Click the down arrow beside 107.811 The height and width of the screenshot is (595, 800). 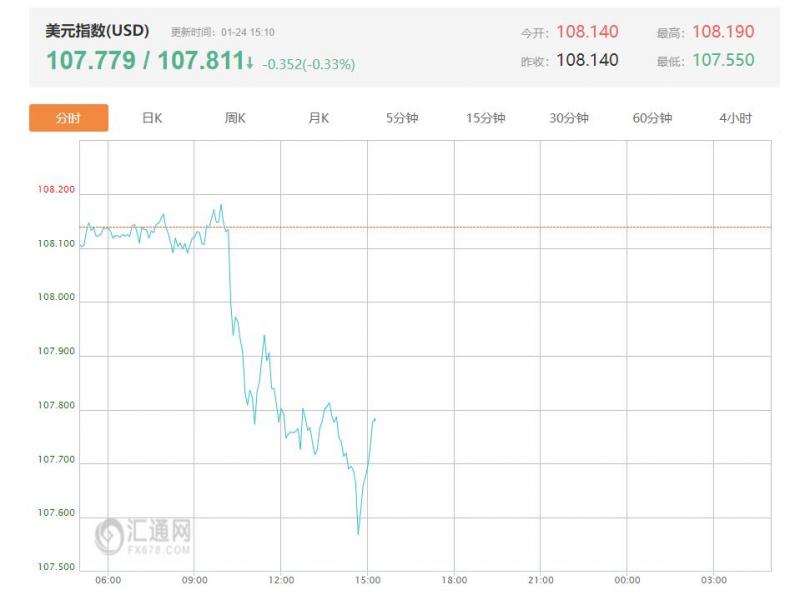coord(250,62)
